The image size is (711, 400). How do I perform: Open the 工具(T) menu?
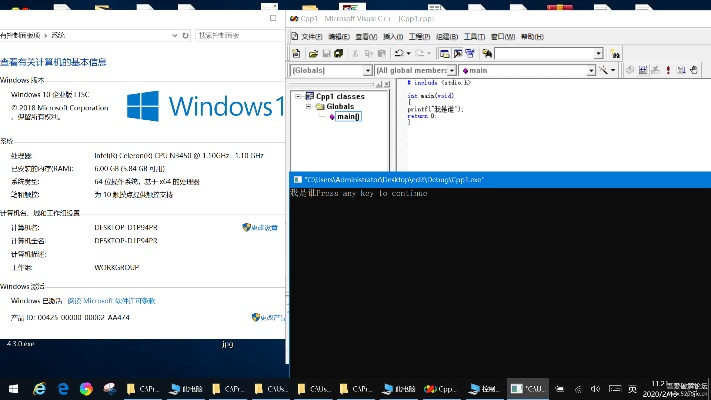(x=475, y=36)
